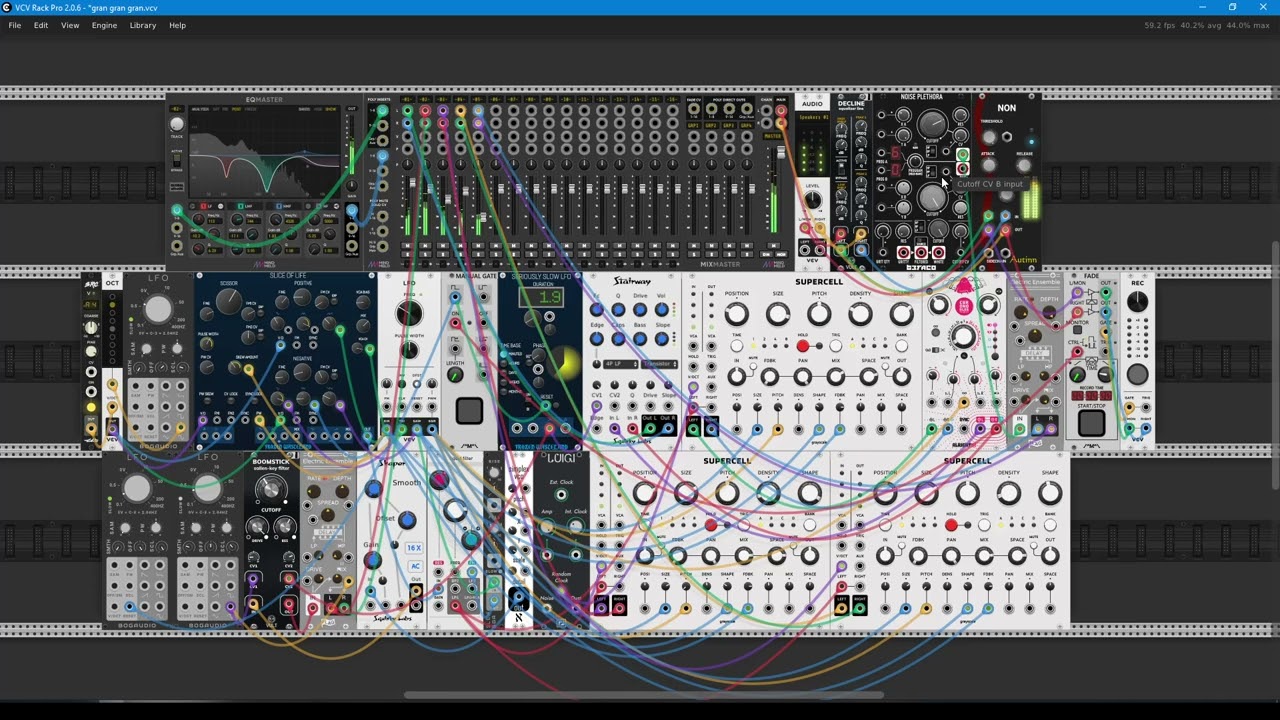Click the Boomstick DRIVE knob
The image size is (1280, 720).
pos(256,527)
